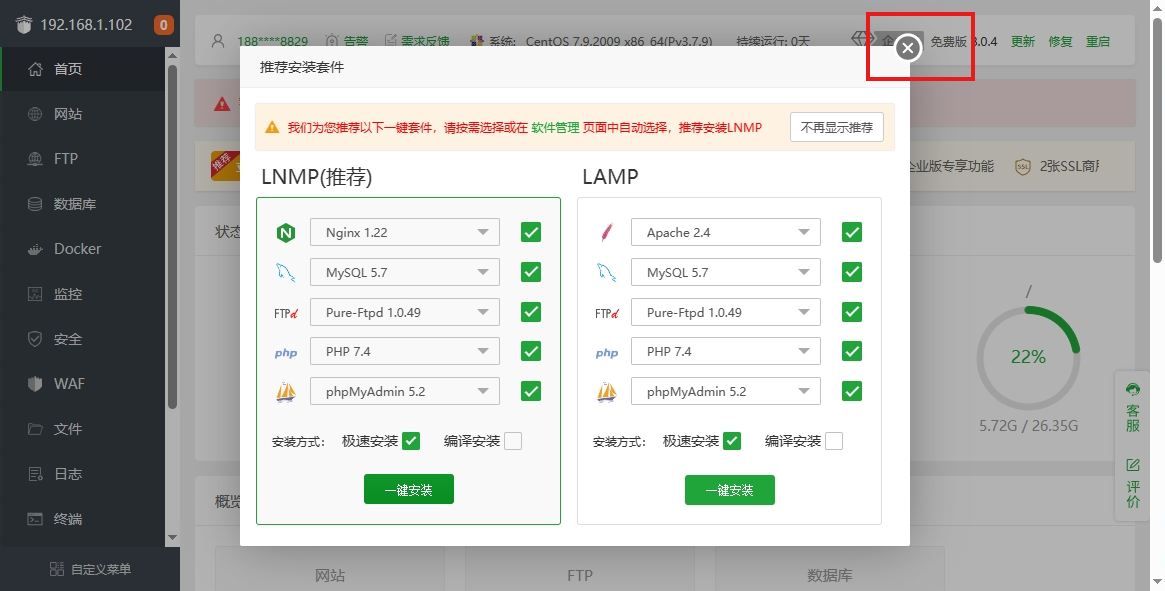The width and height of the screenshot is (1165, 591).
Task: Go to 首页 in the sidebar
Action: pyautogui.click(x=82, y=69)
